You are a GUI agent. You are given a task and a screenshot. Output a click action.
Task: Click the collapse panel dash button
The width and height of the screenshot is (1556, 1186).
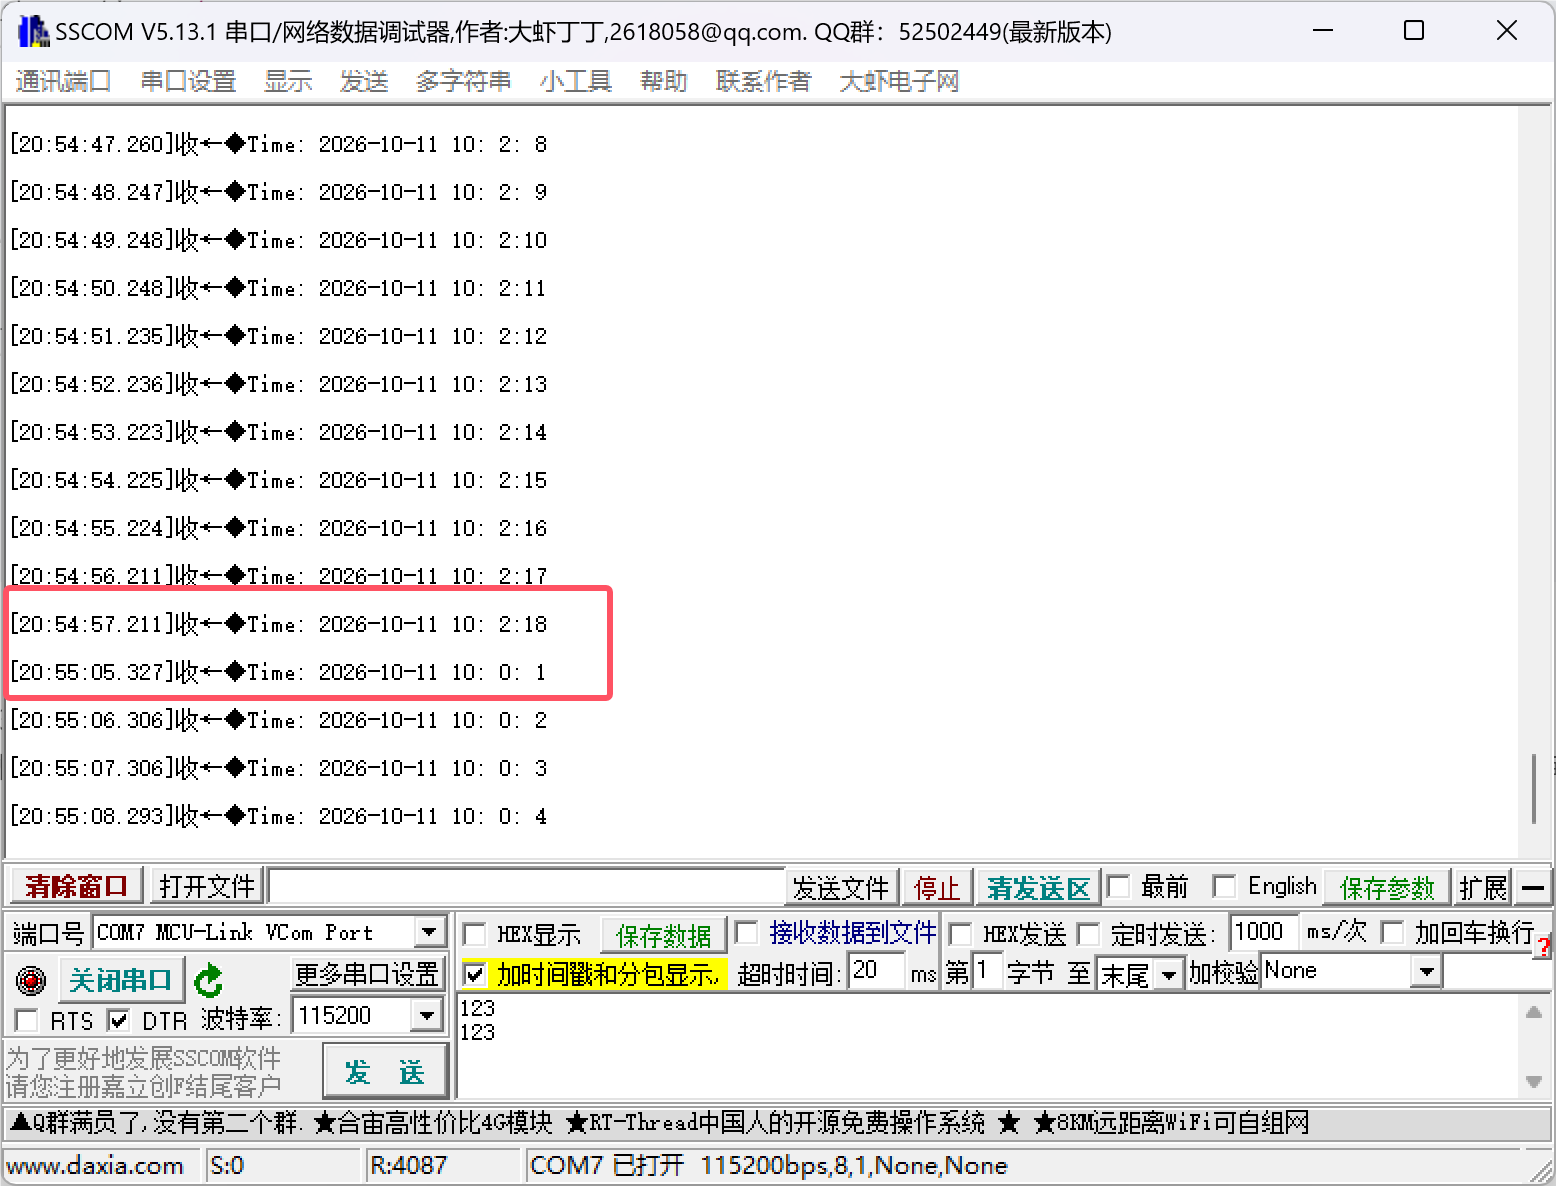click(1533, 887)
